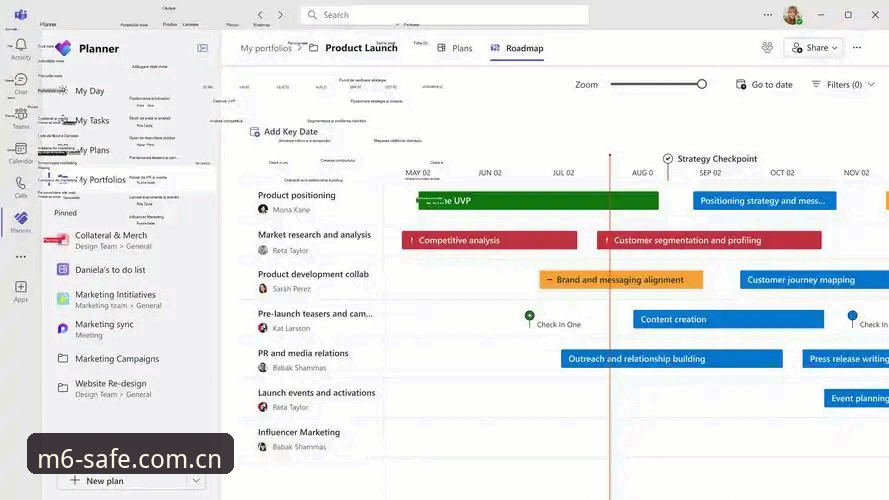Open Calendar in Teams sidebar
The height and width of the screenshot is (500, 889).
(21, 153)
